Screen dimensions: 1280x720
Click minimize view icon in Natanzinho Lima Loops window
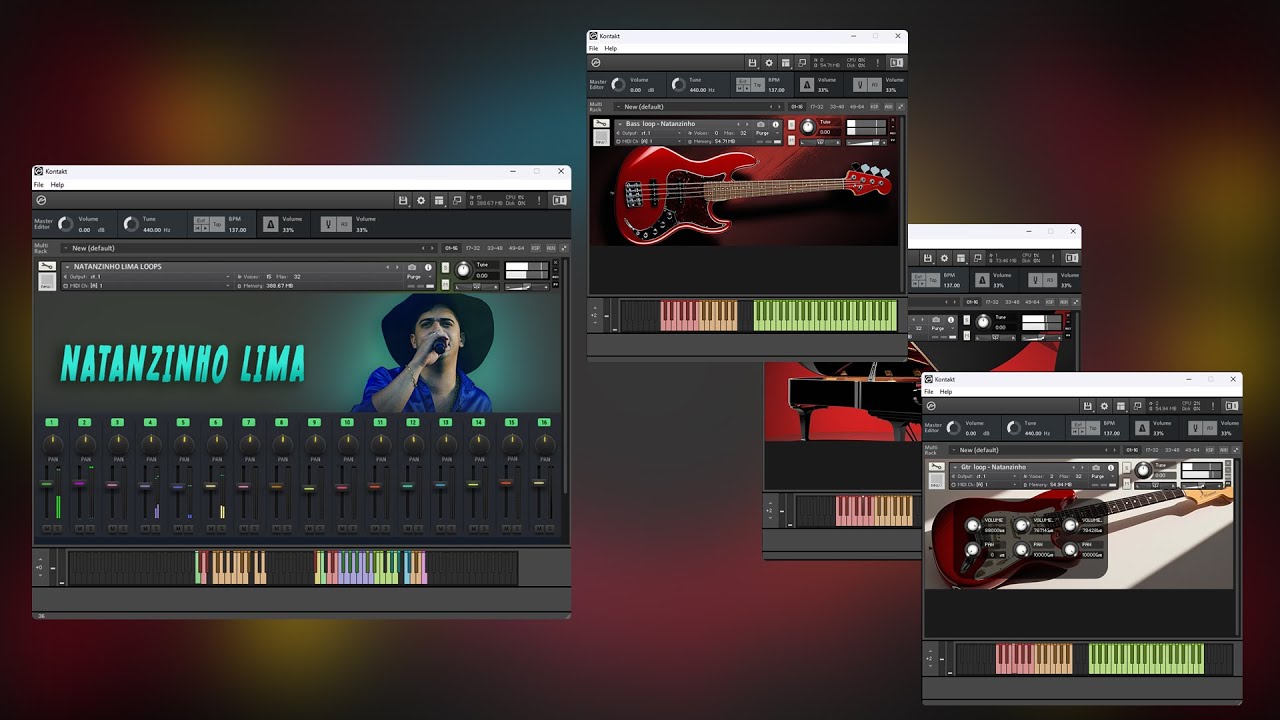pyautogui.click(x=457, y=200)
